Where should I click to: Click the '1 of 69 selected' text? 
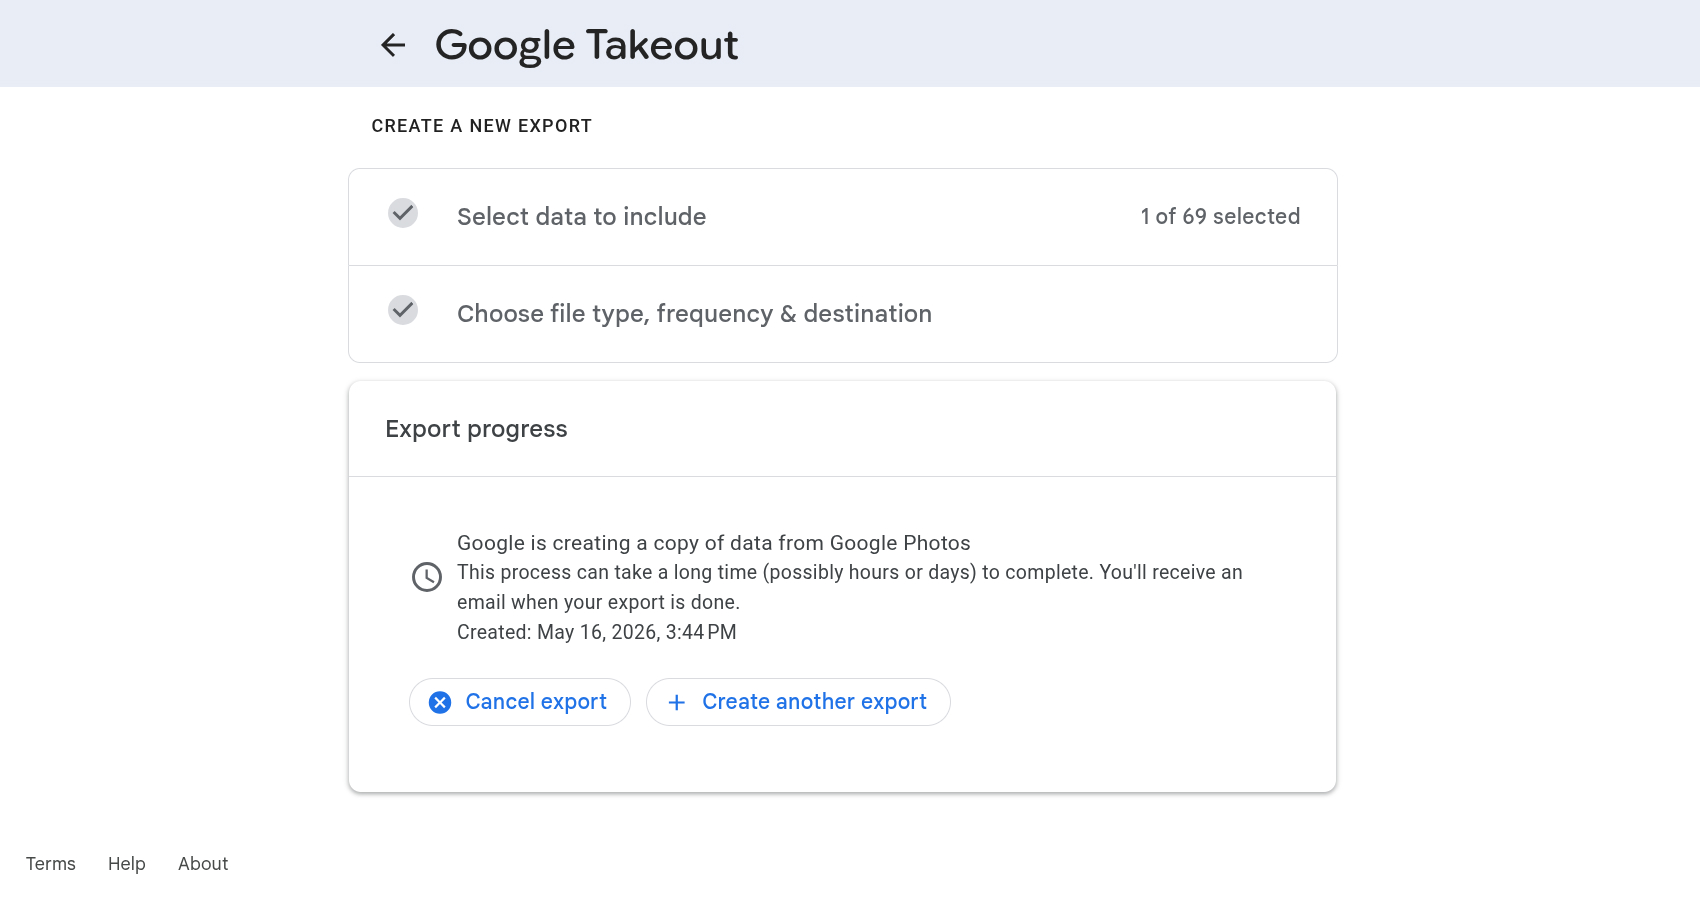1220,216
